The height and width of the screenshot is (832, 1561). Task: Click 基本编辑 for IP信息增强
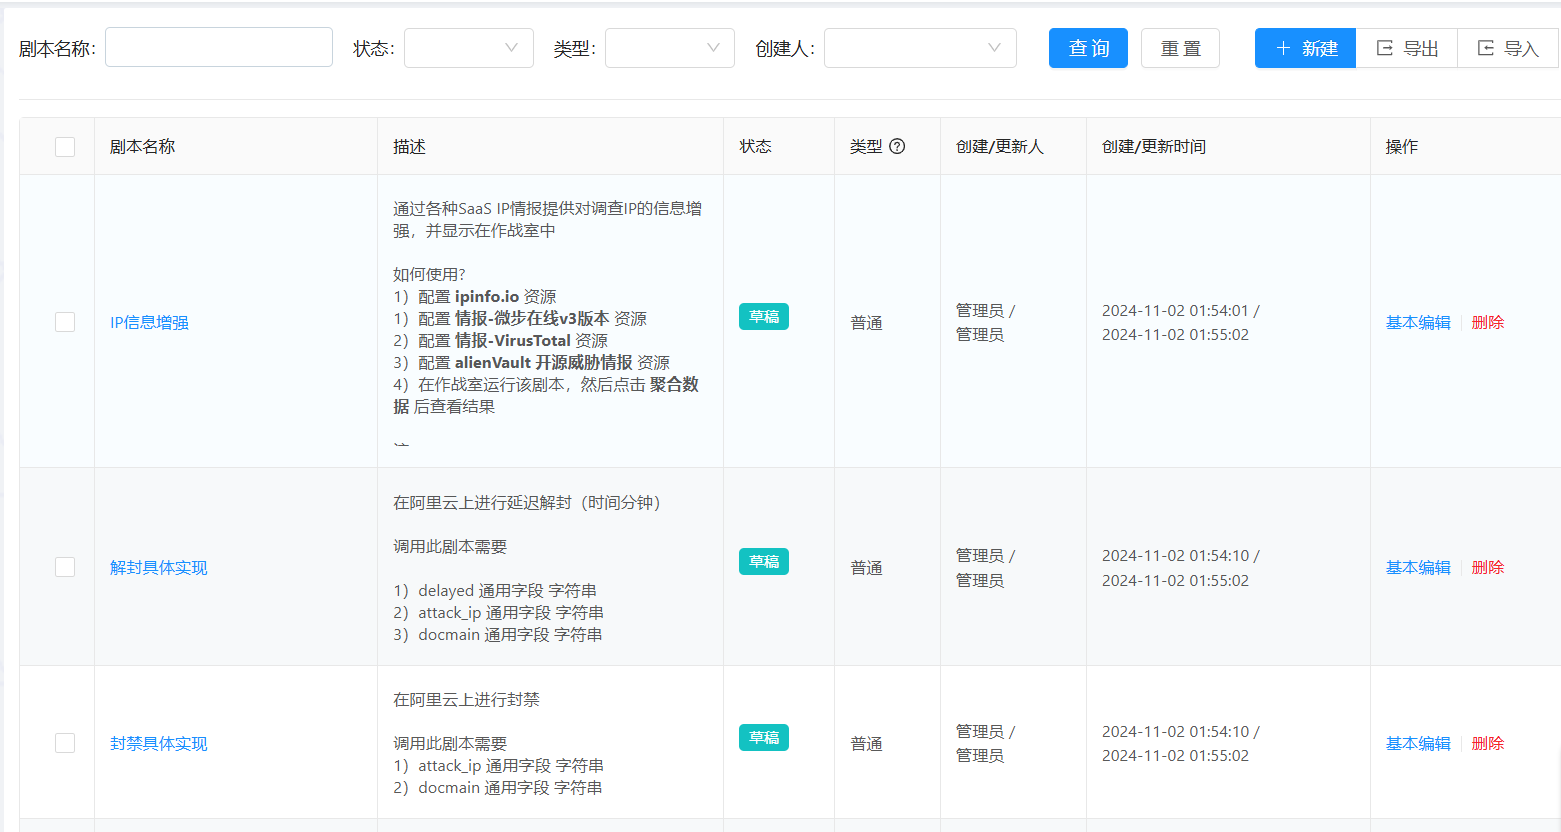1418,322
